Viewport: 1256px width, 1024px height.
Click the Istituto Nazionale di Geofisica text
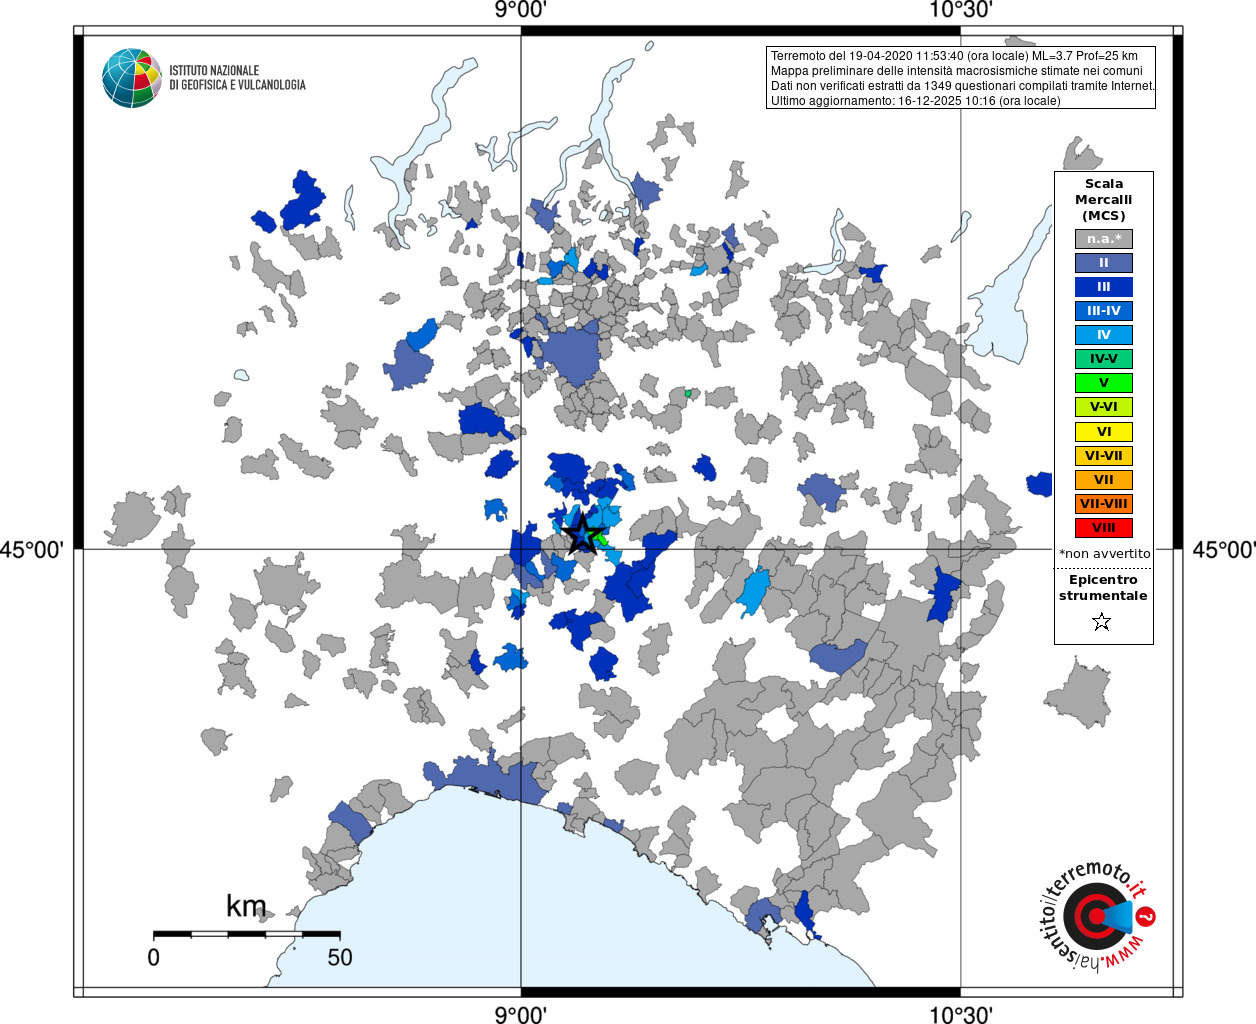click(x=237, y=78)
